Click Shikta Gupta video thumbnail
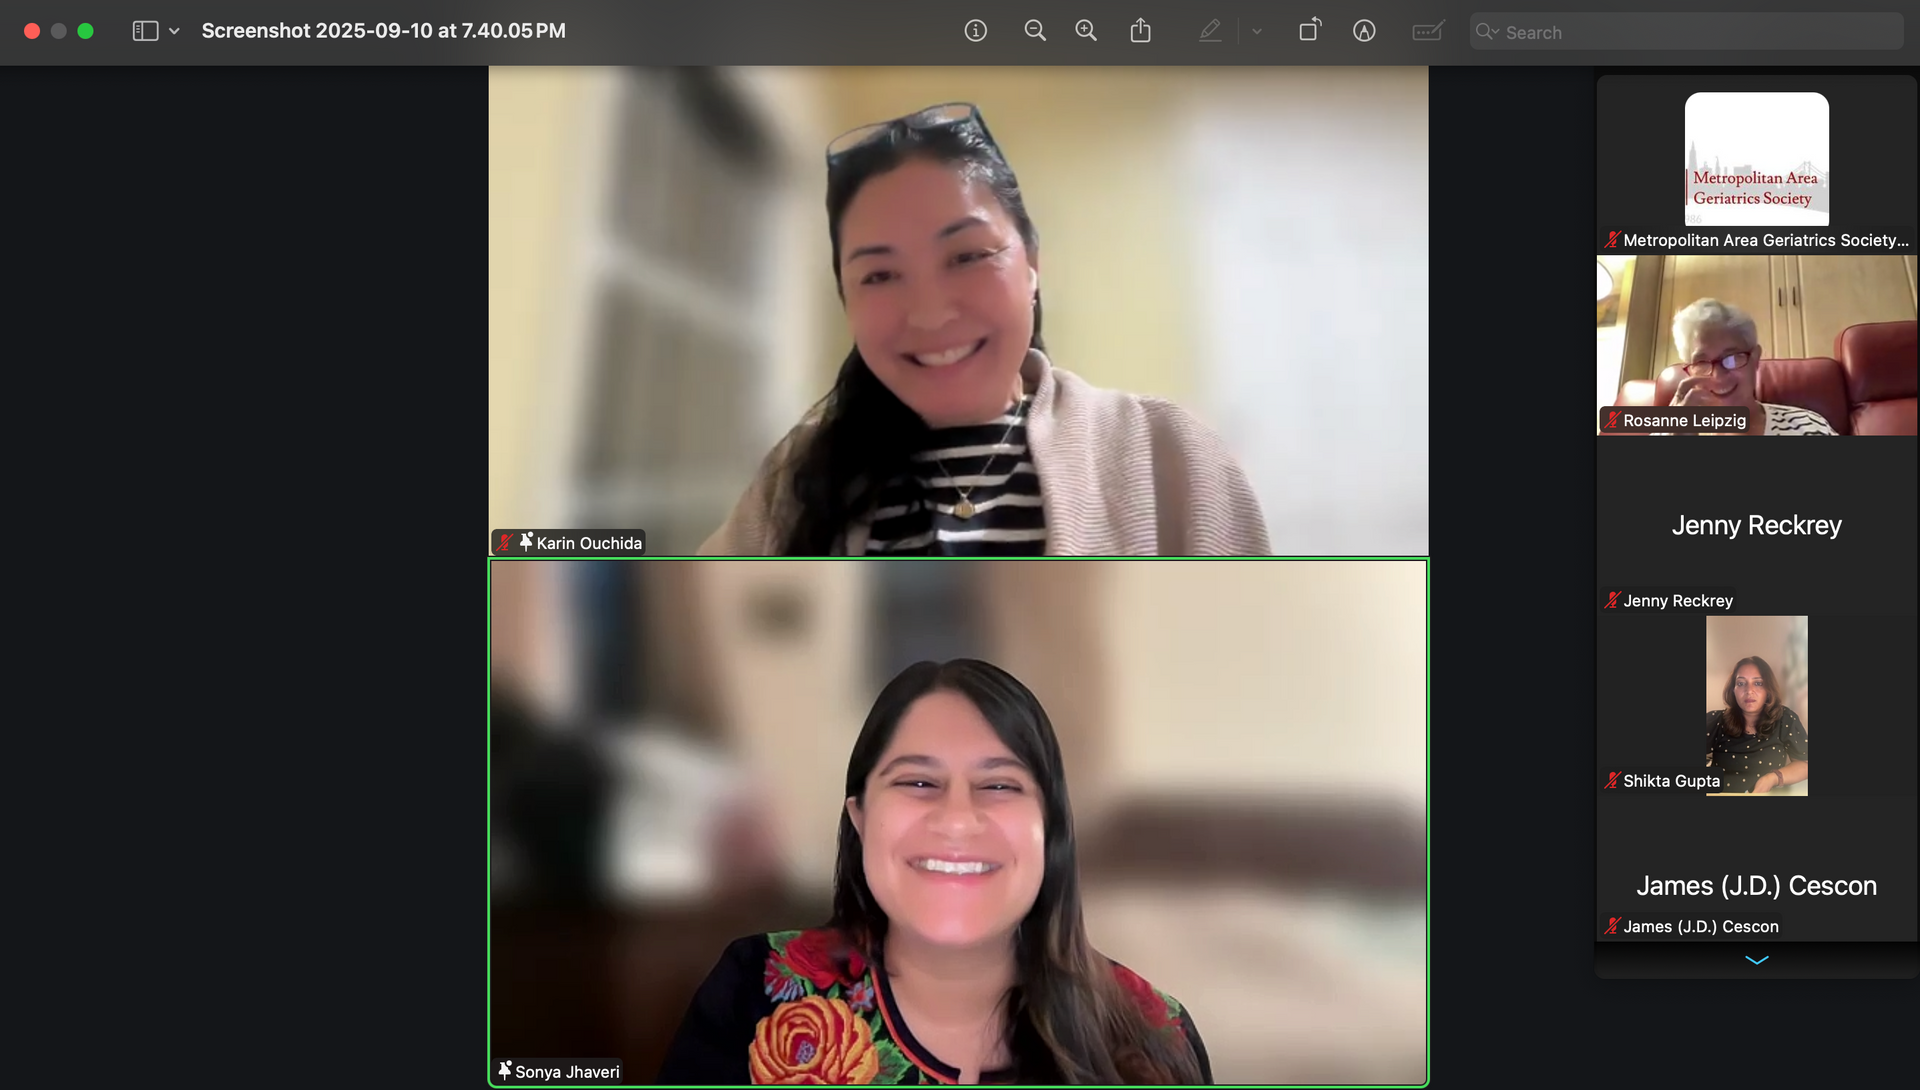 (x=1756, y=705)
